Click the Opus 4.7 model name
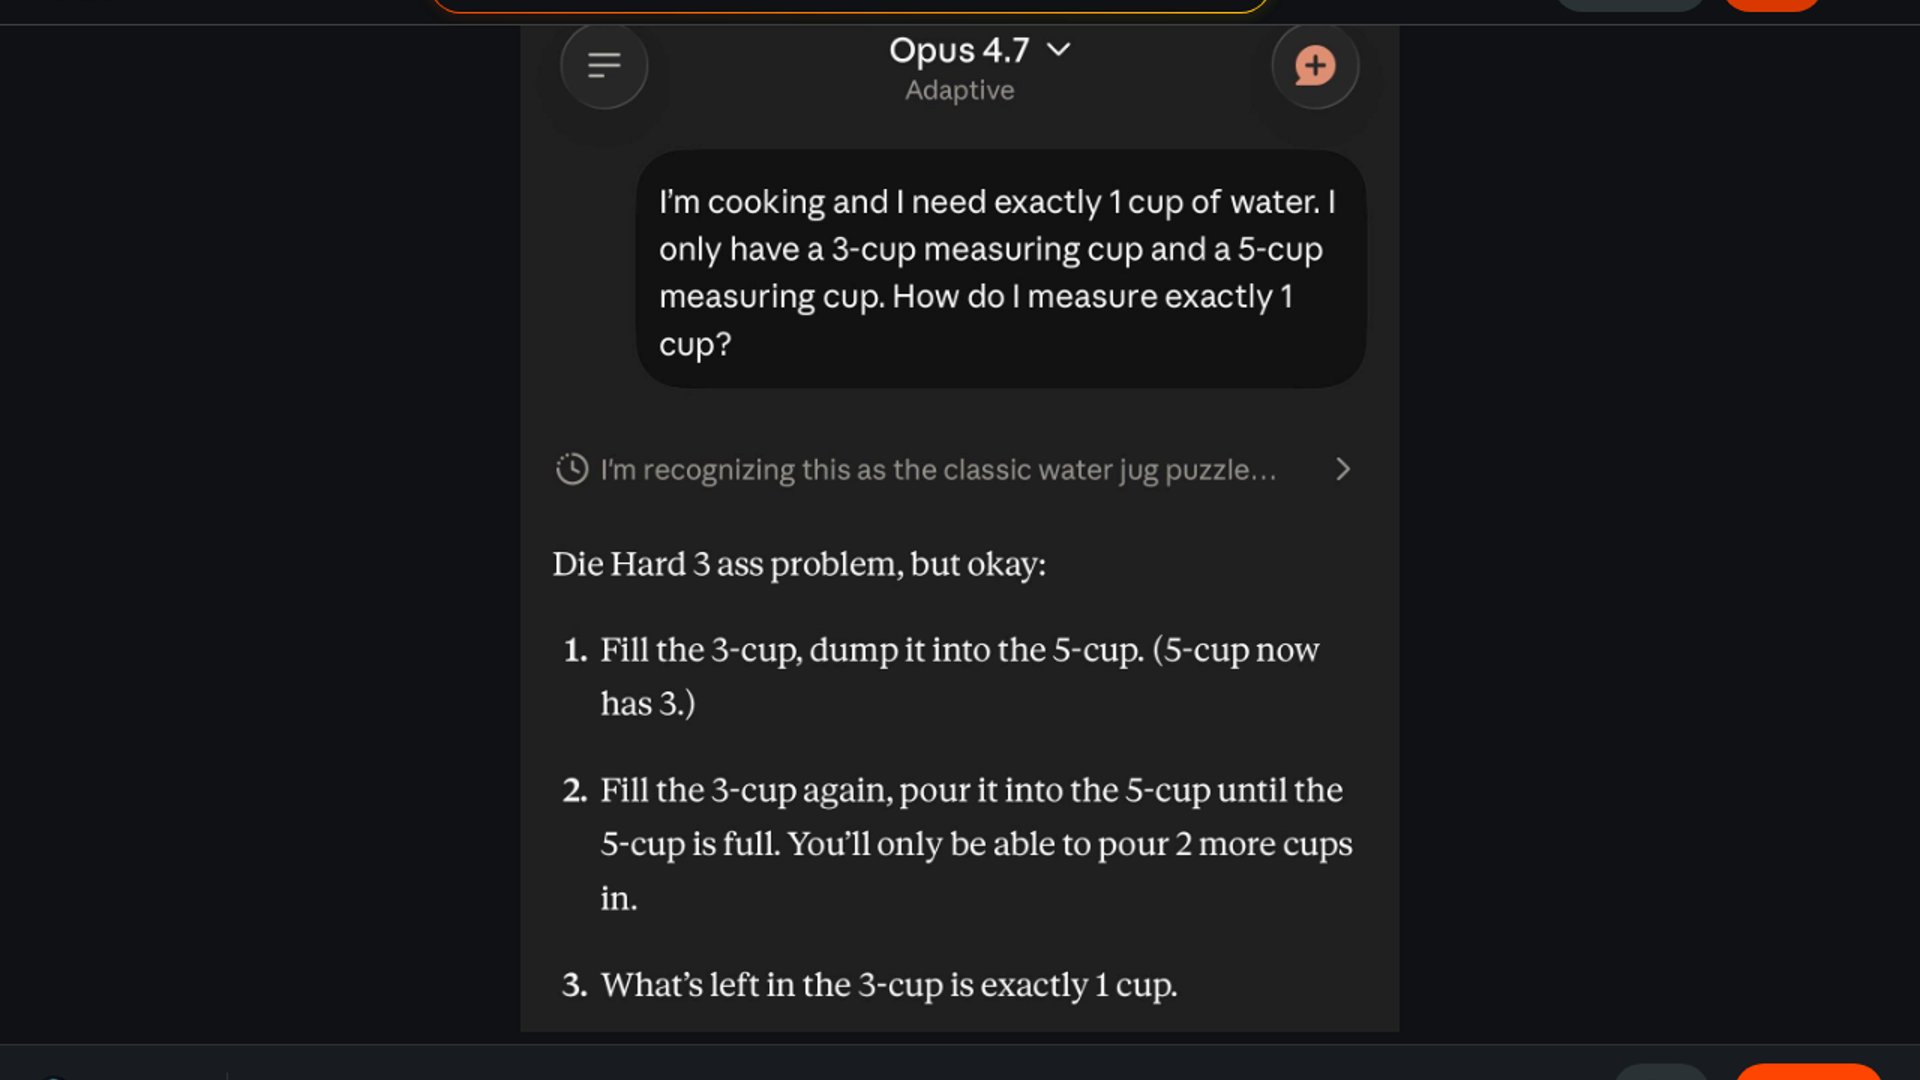The height and width of the screenshot is (1080, 1920). (955, 50)
